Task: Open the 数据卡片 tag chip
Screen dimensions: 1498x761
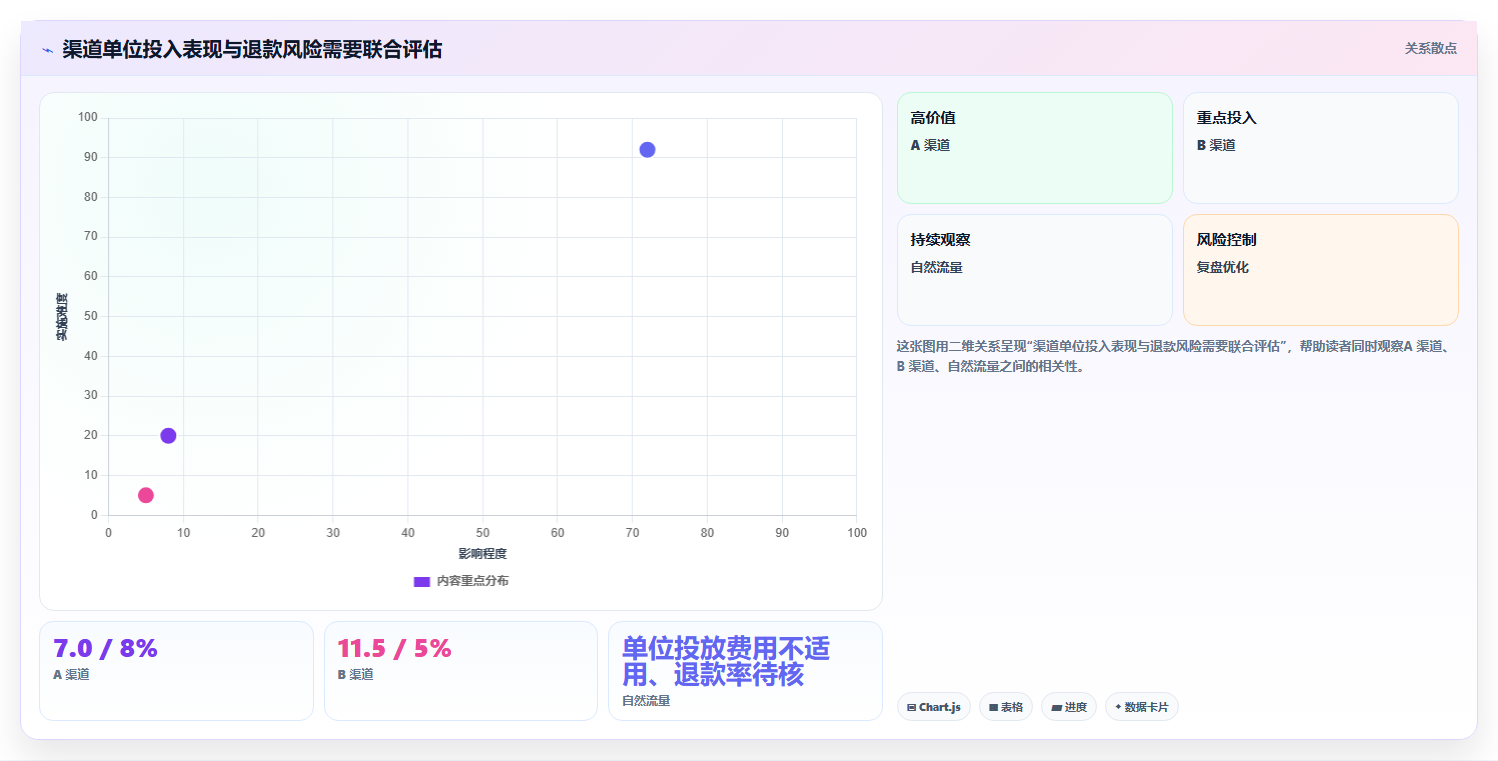Action: 1142,707
